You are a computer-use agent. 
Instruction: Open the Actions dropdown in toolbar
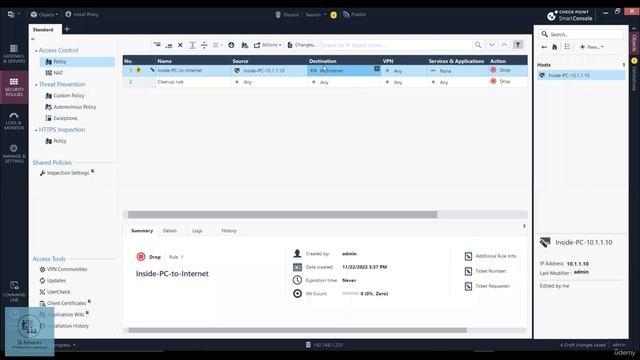click(x=268, y=45)
